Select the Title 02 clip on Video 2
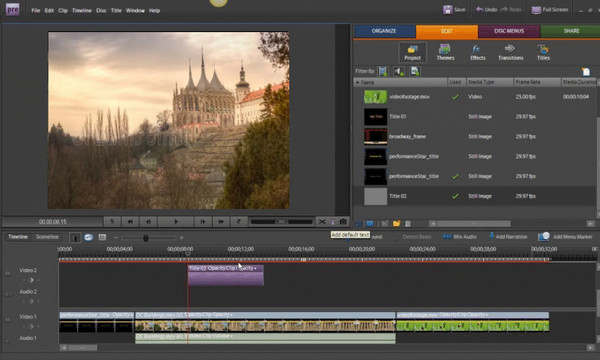The image size is (600, 360). tap(225, 275)
